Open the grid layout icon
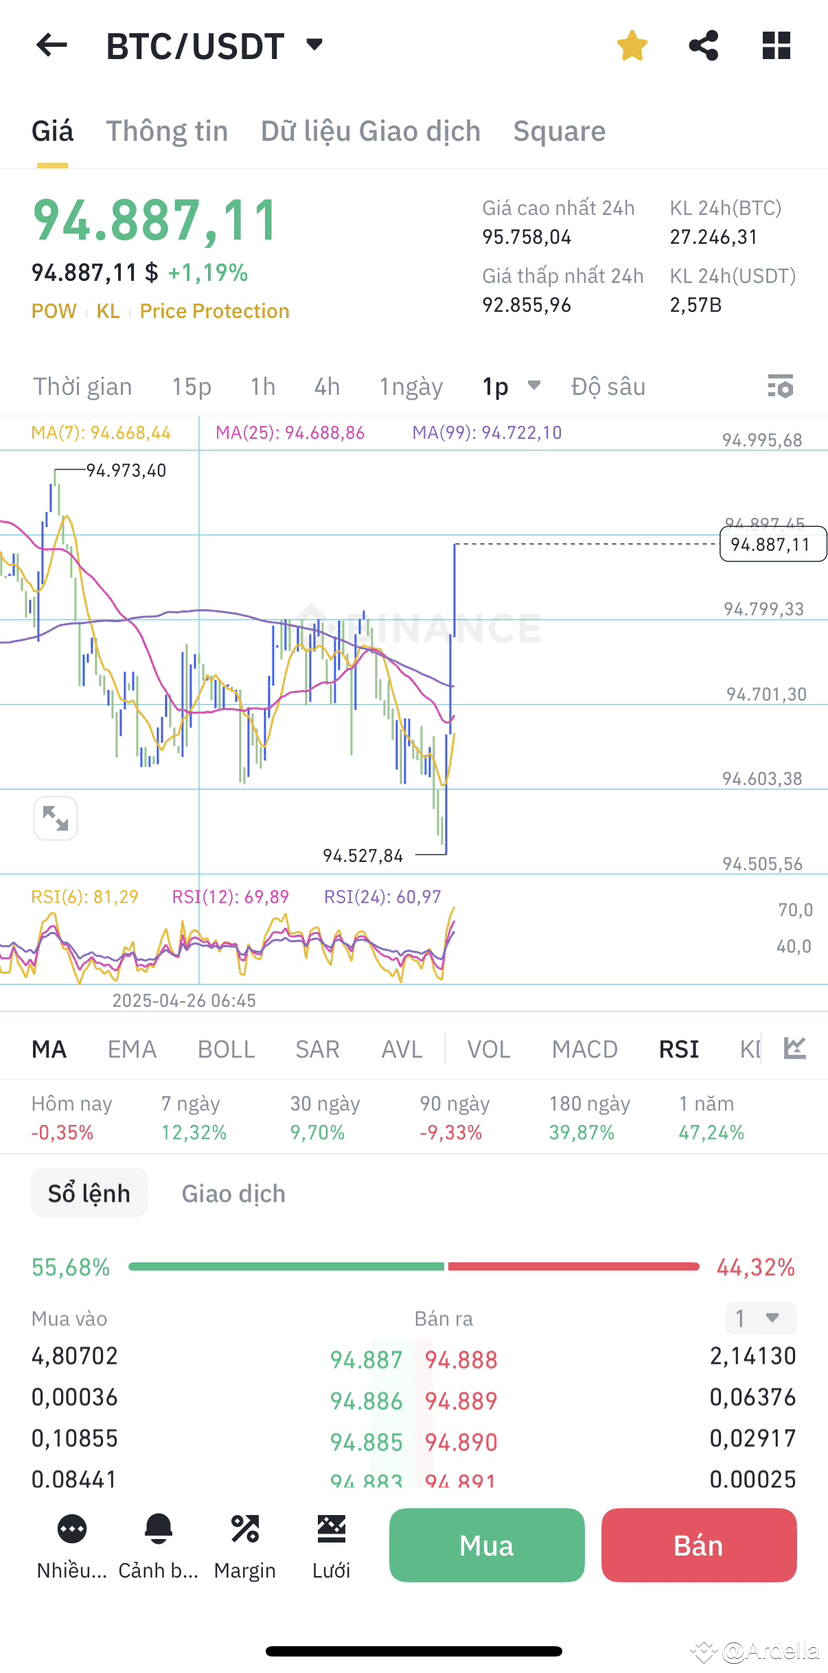Image resolution: width=828 pixels, height=1673 pixels. [x=776, y=45]
